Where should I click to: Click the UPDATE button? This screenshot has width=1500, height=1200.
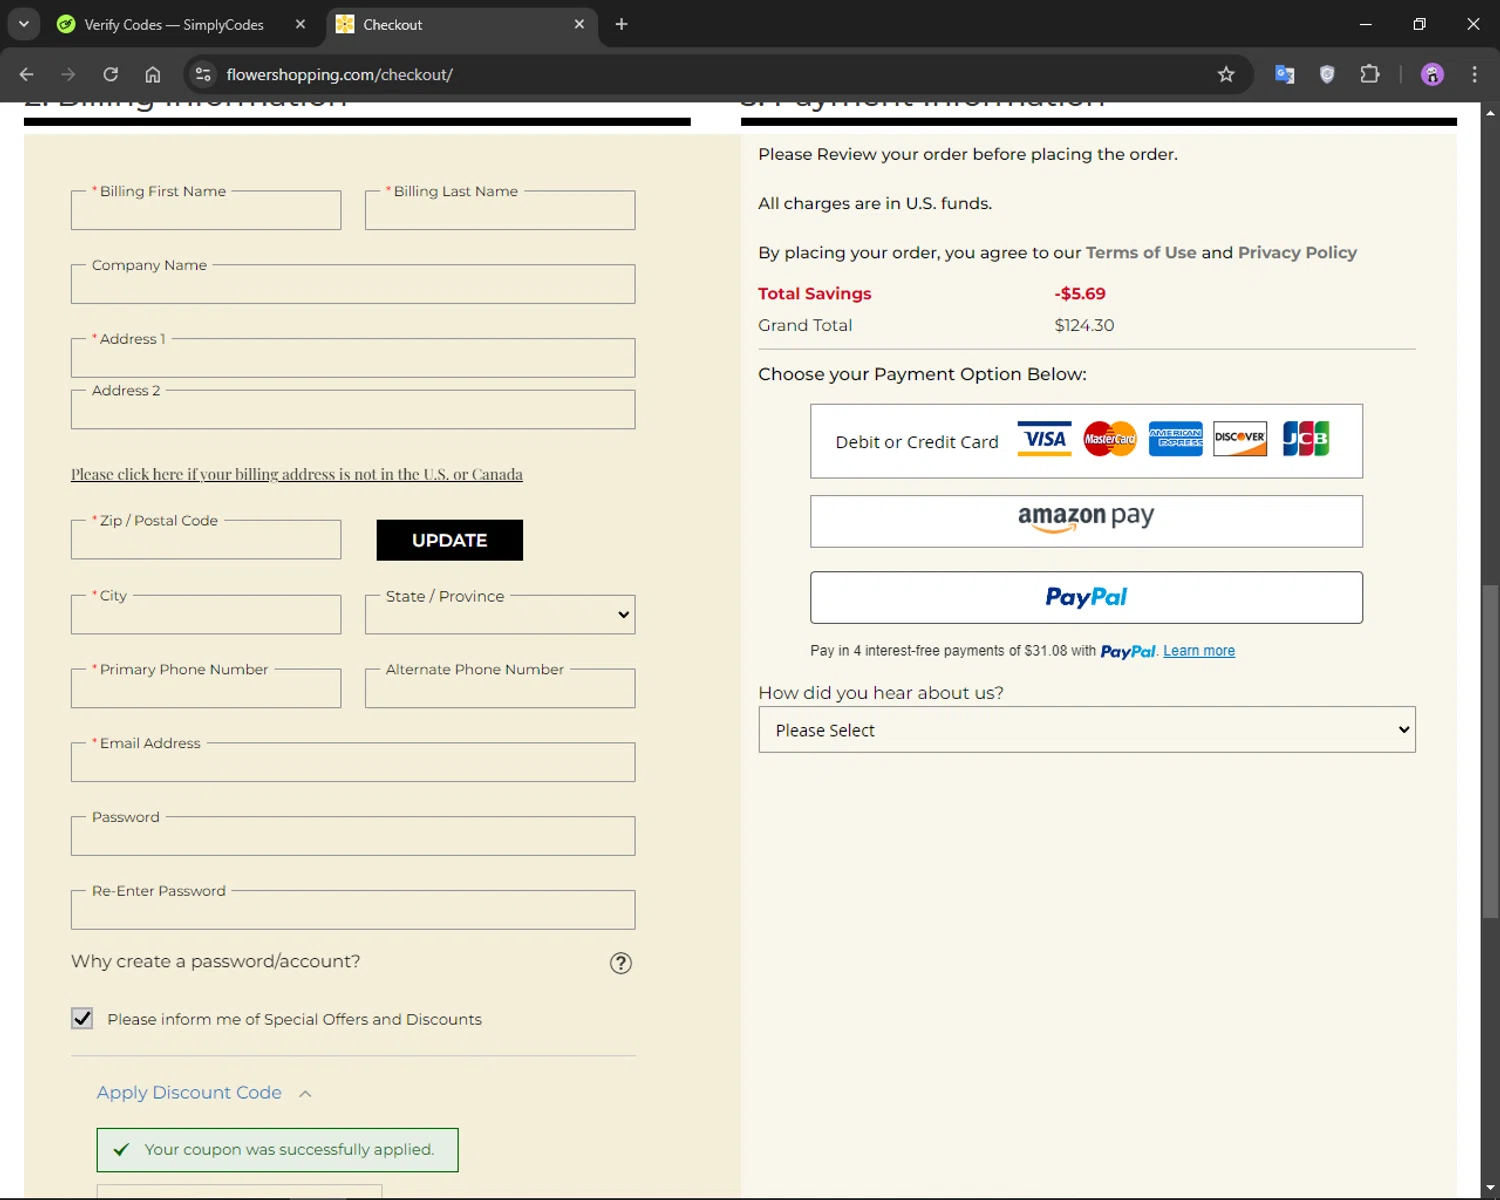click(x=449, y=540)
